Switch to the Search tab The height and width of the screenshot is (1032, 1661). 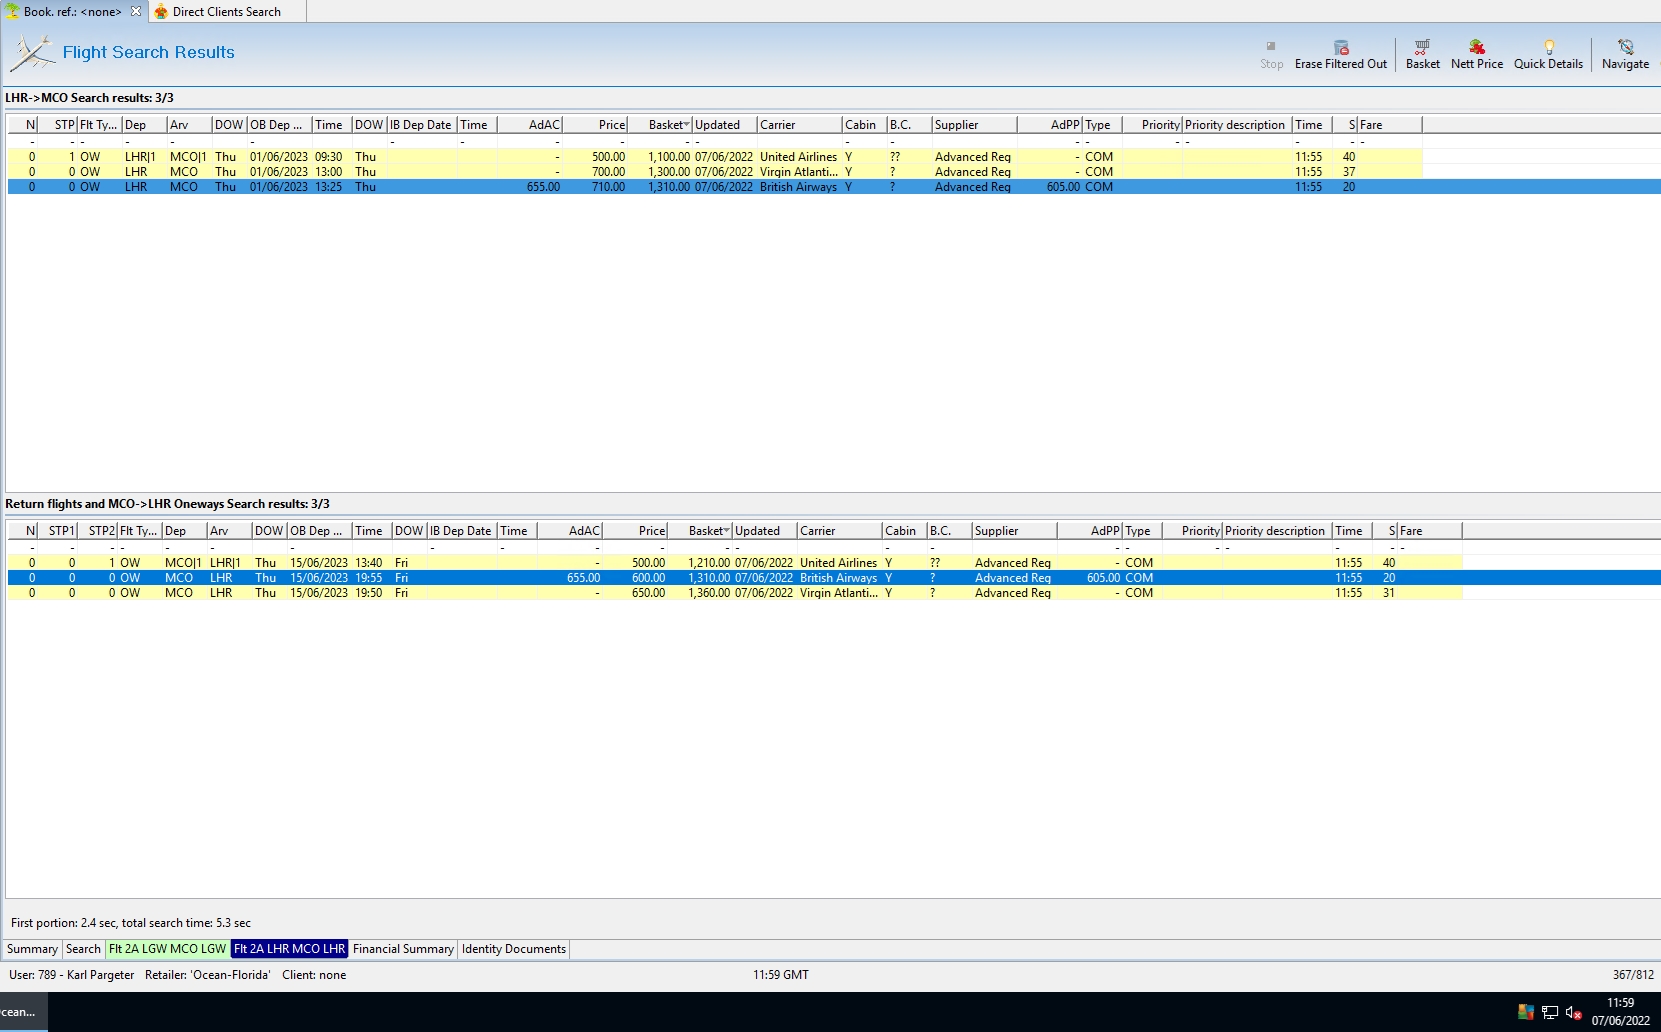(x=83, y=949)
